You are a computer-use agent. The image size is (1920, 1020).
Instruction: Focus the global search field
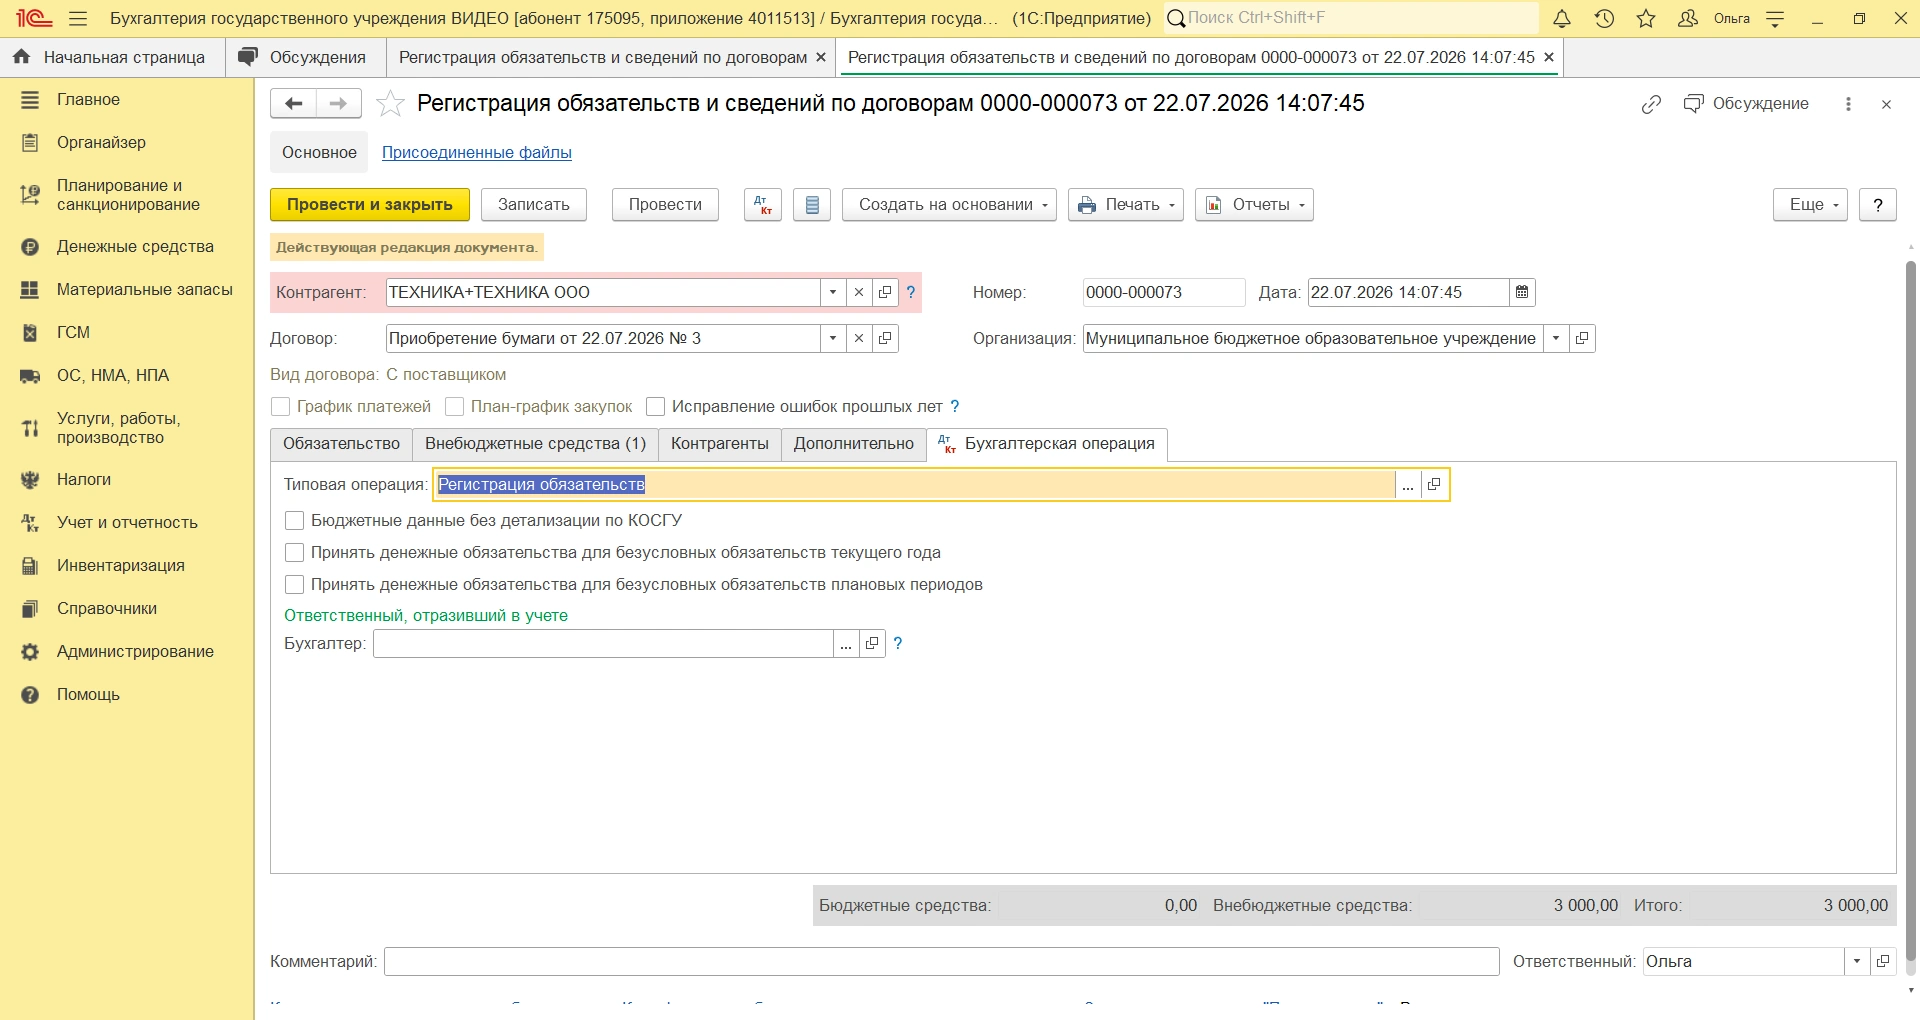coord(1352,18)
